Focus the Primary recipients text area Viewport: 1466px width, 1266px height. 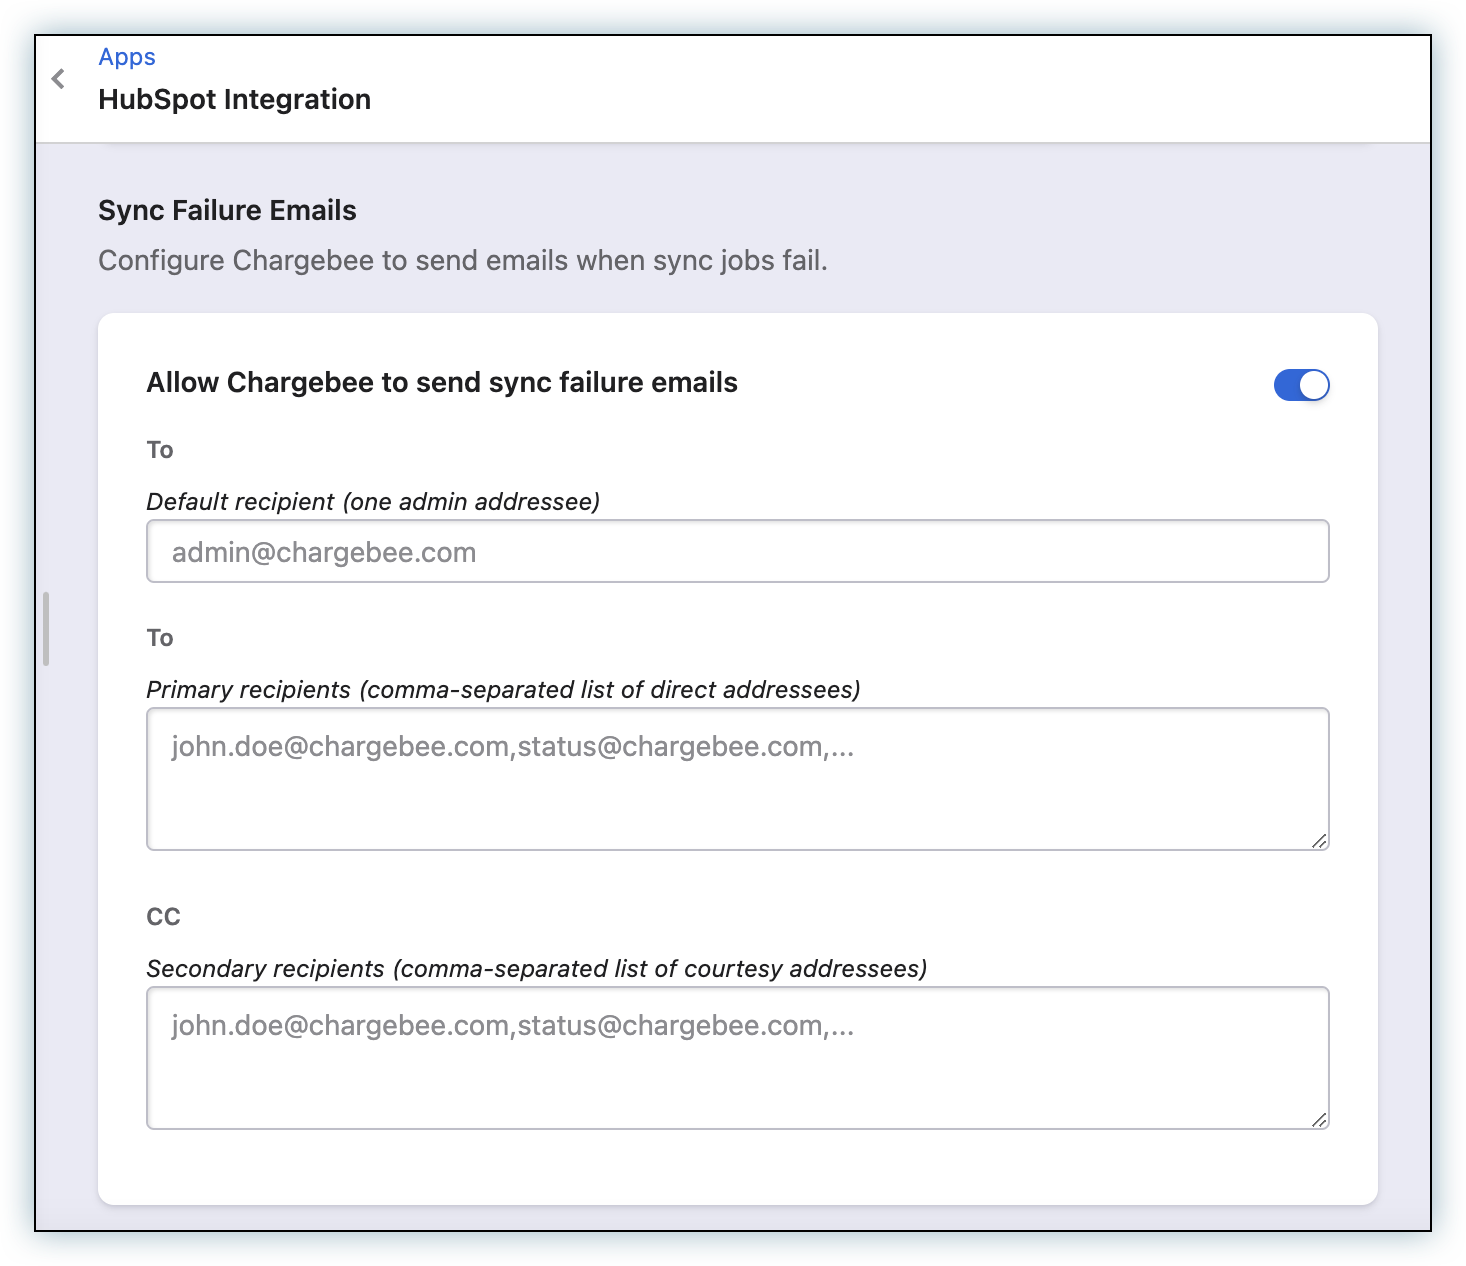tap(737, 779)
